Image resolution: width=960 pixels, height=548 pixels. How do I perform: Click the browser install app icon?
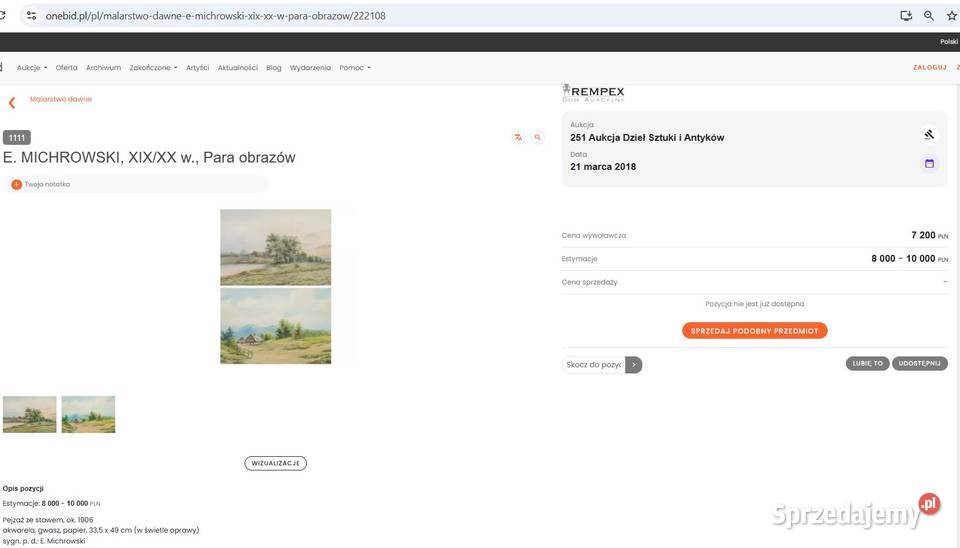tap(906, 16)
